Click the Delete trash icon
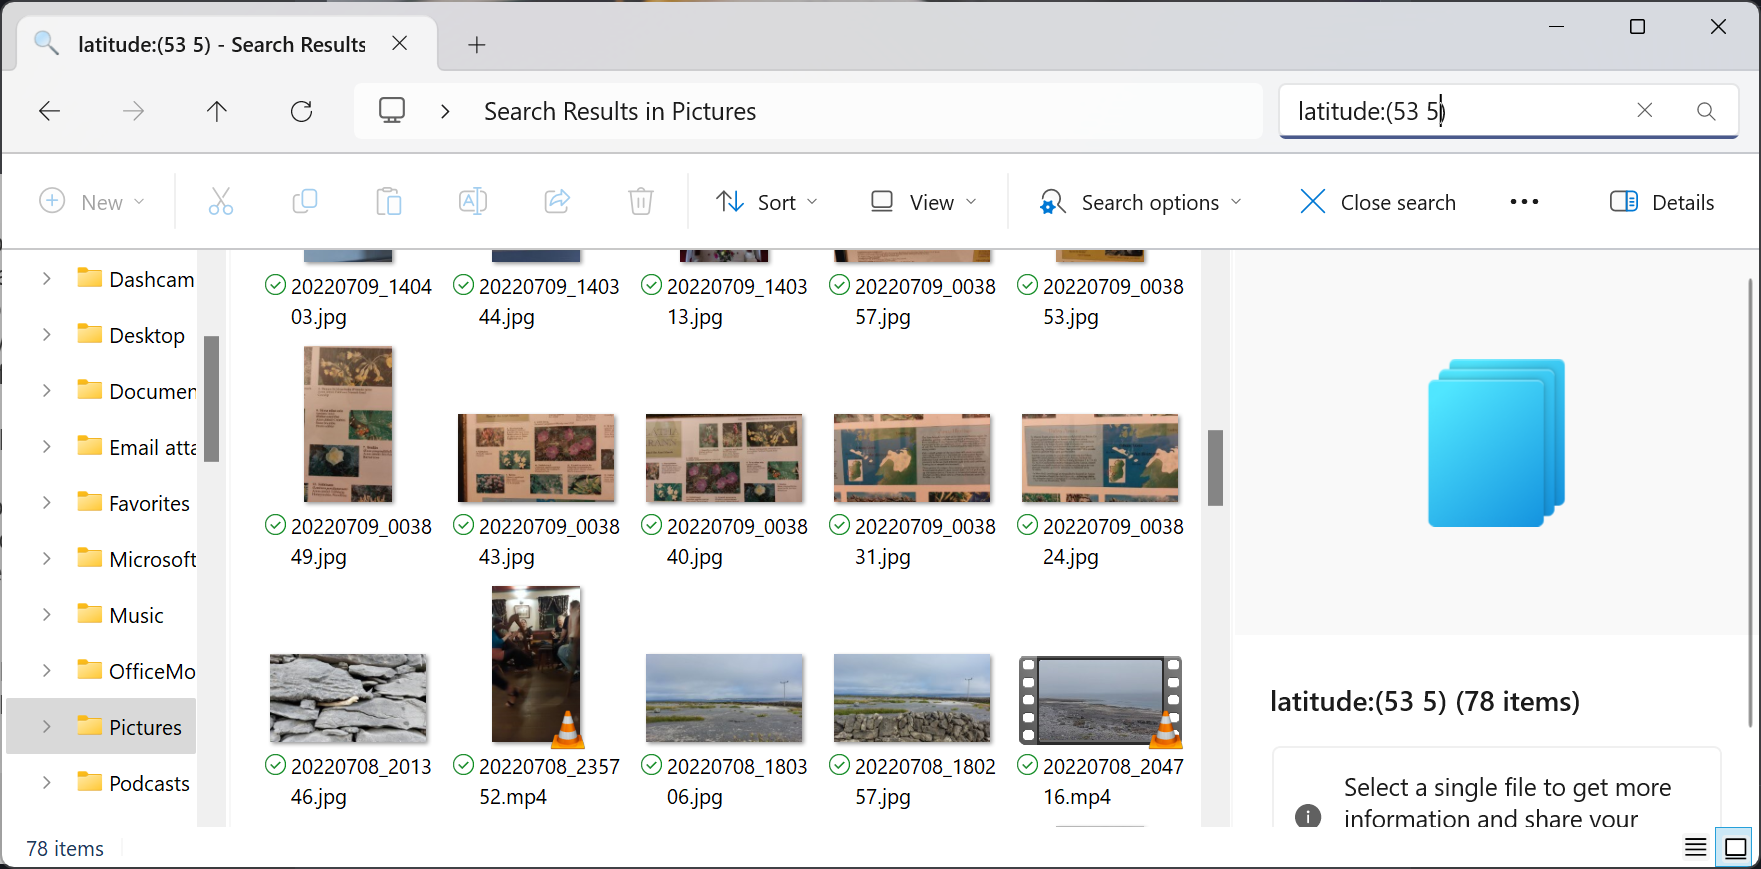This screenshot has width=1761, height=869. coord(641,202)
